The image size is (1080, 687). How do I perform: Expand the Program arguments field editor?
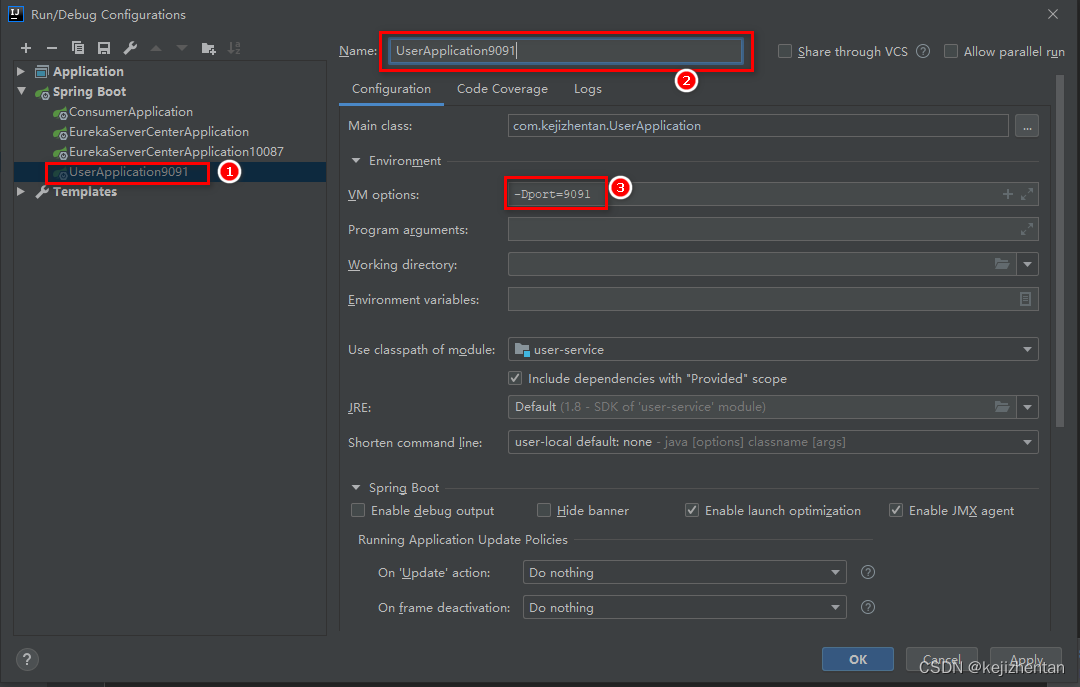point(1027,229)
